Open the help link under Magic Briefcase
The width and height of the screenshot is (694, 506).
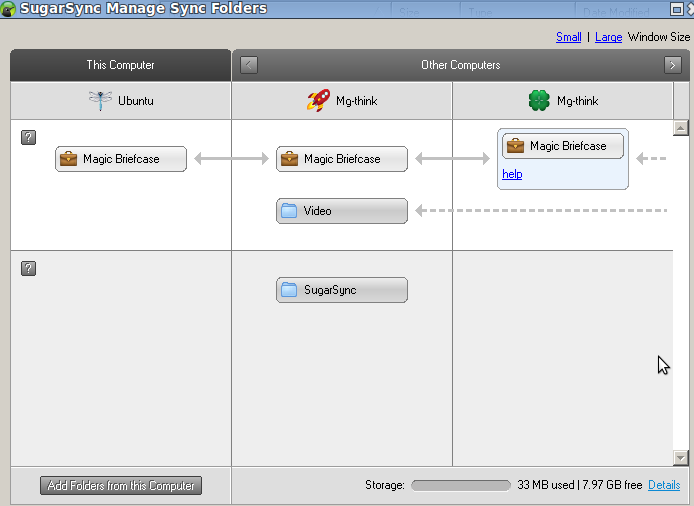(512, 174)
